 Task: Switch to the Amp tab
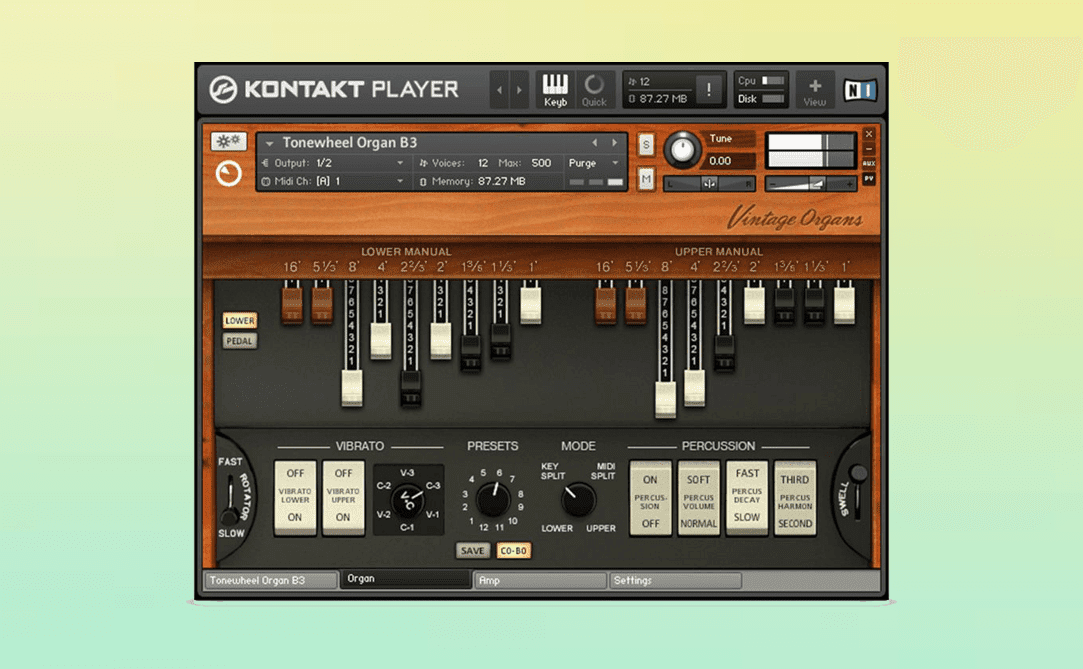540,580
